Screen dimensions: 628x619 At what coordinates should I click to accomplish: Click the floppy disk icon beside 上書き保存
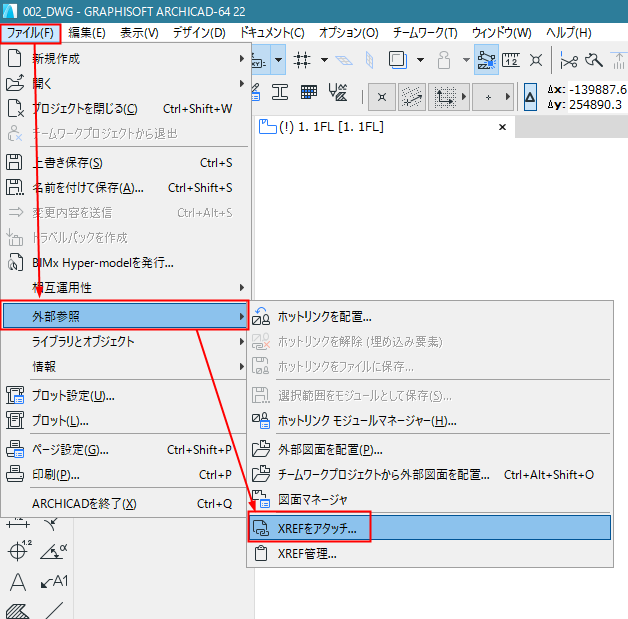pos(14,162)
